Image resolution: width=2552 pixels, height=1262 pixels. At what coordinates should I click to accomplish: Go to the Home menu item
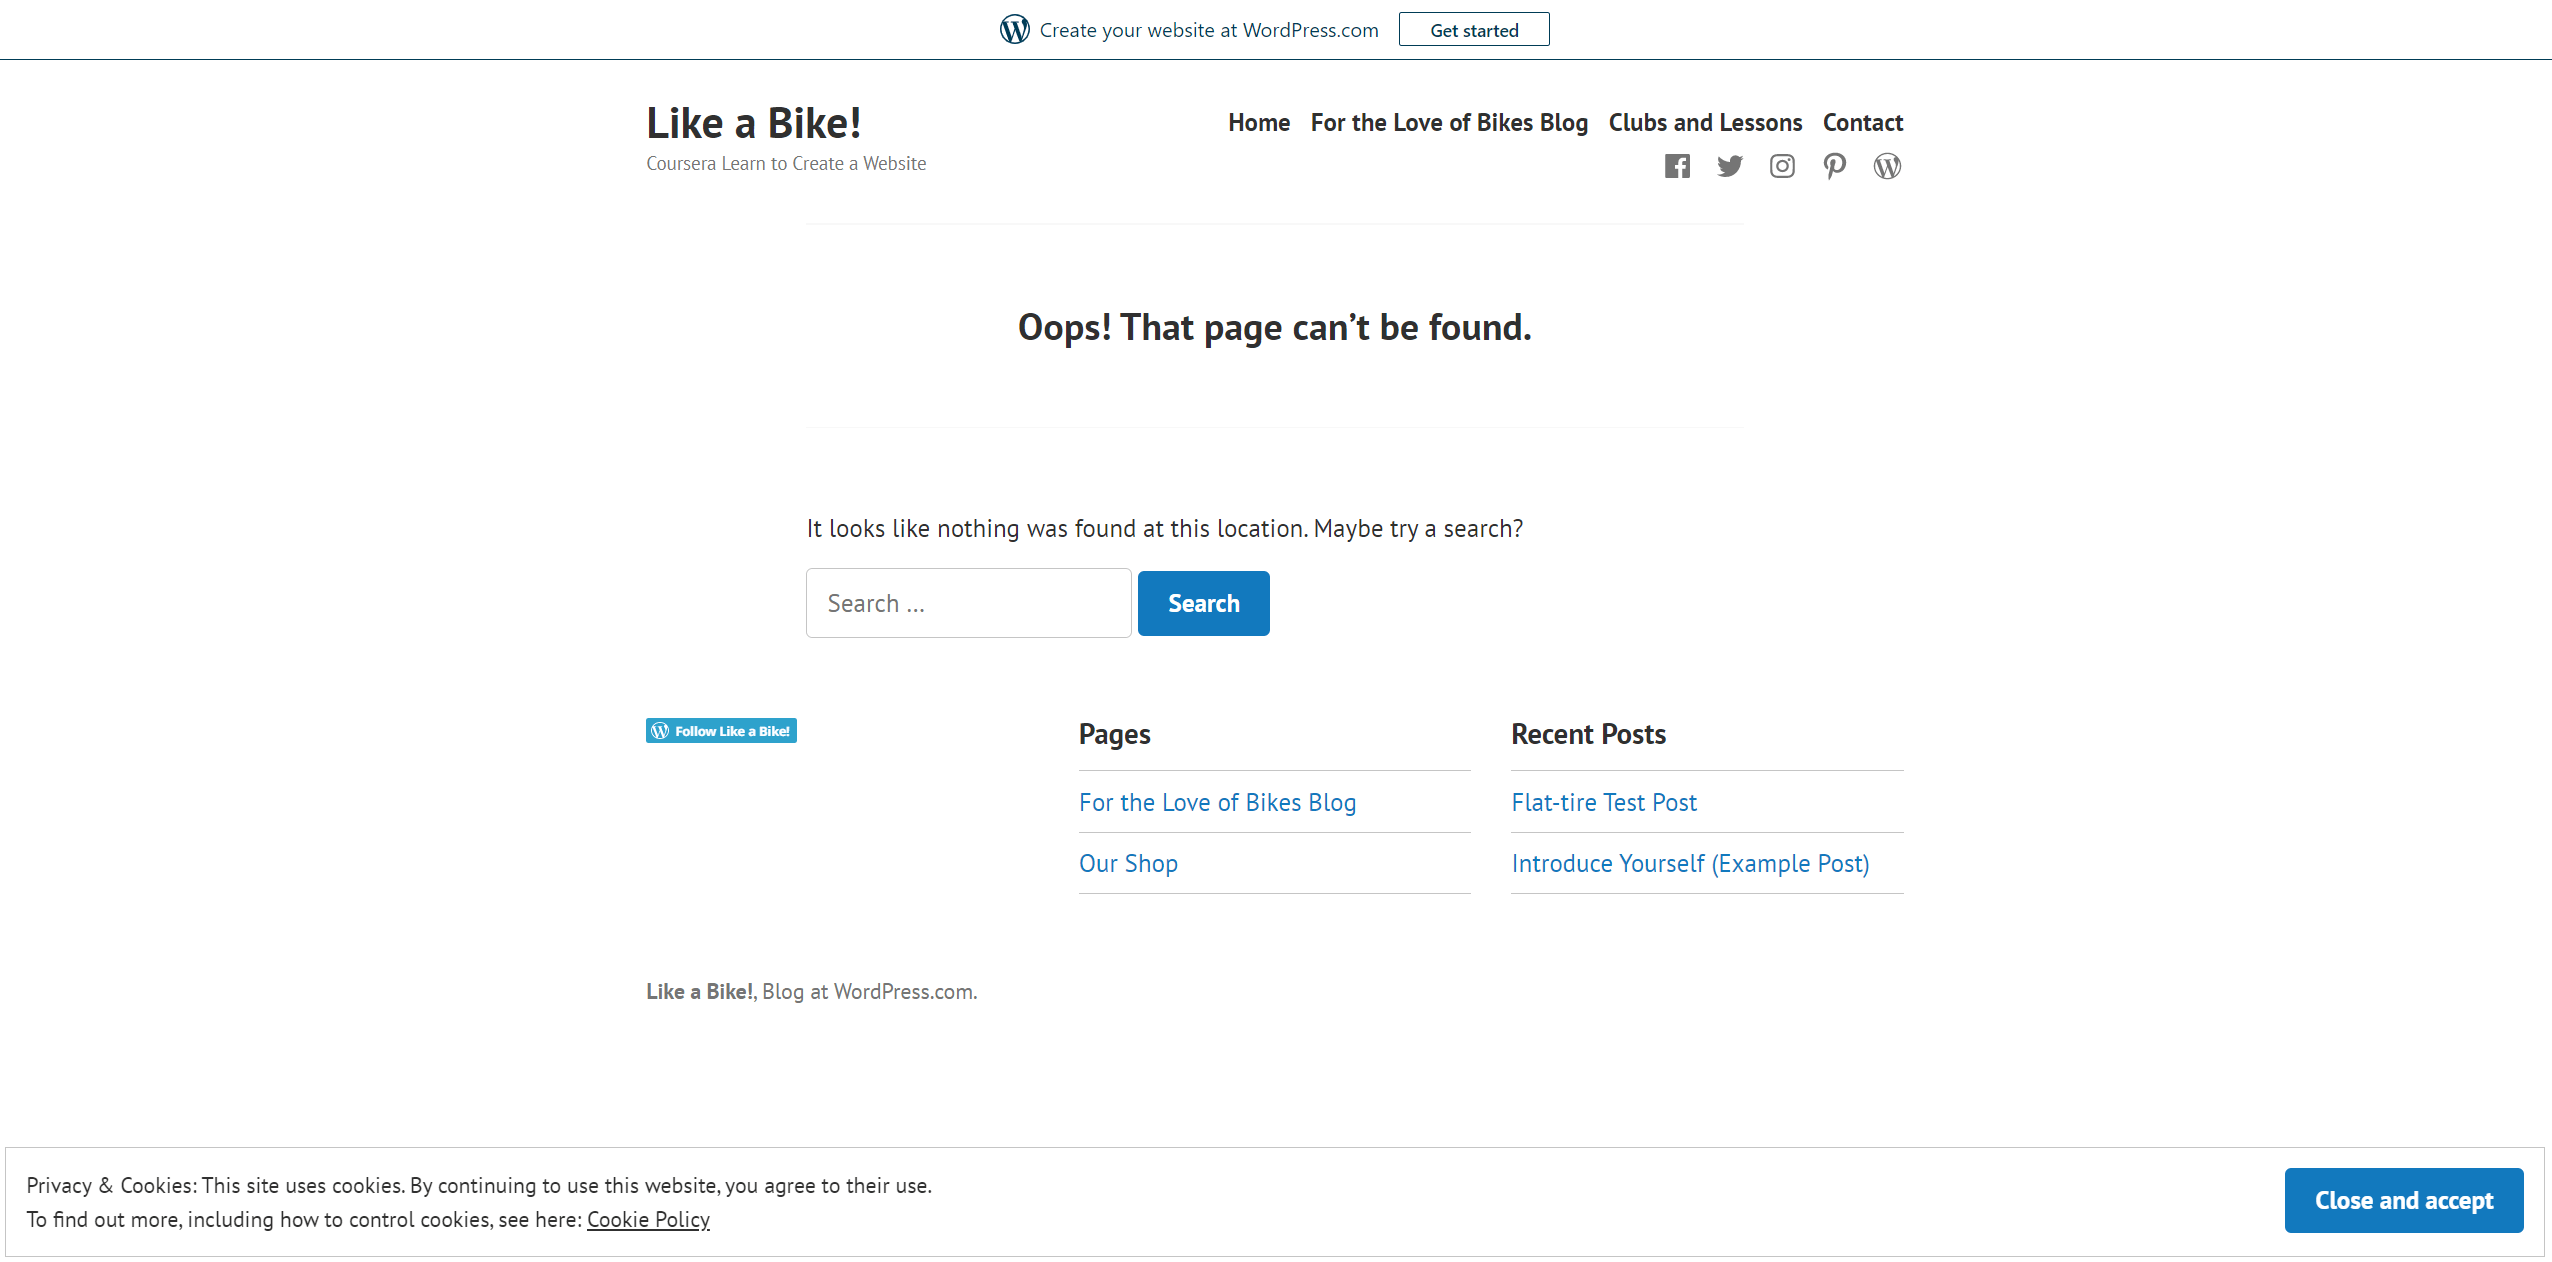[x=1259, y=123]
